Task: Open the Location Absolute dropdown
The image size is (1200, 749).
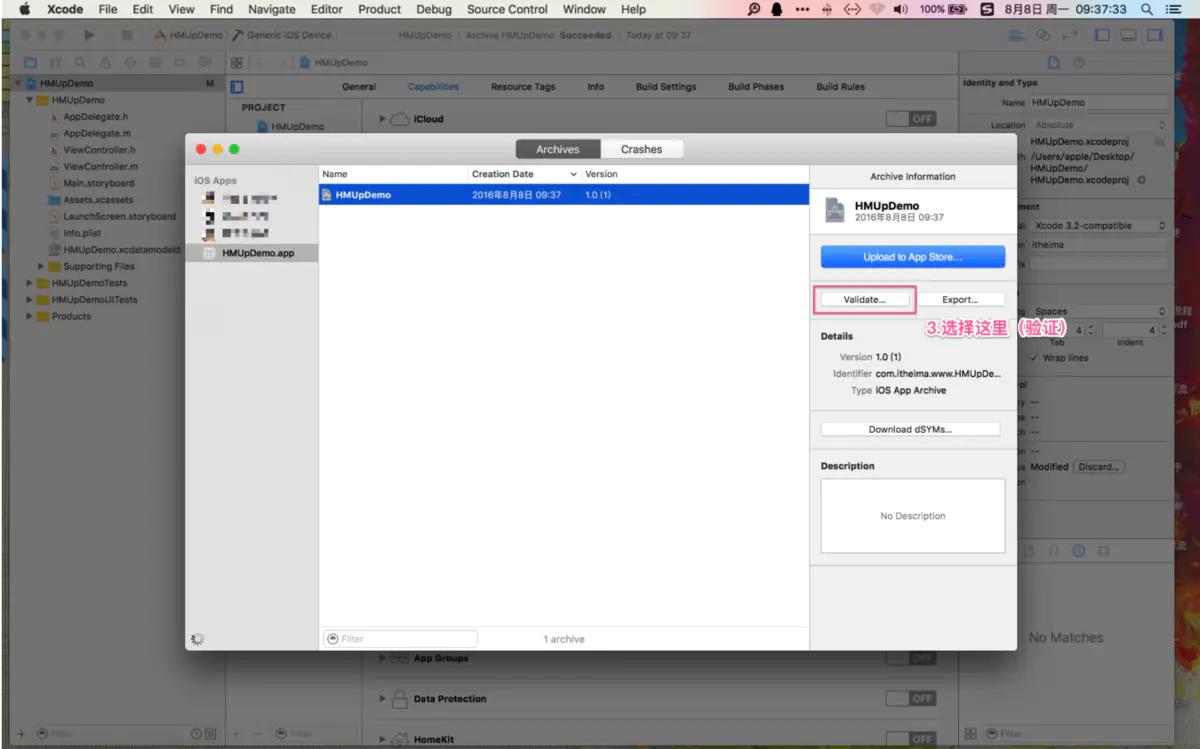Action: [x=1099, y=125]
